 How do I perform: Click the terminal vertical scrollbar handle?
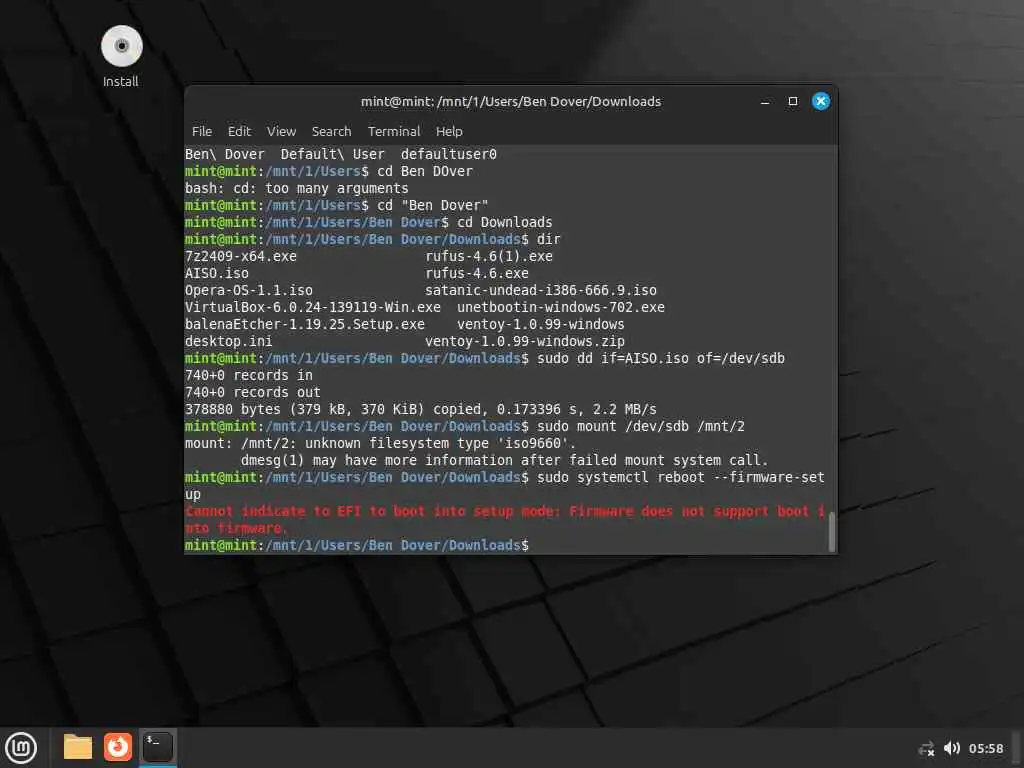pos(831,532)
